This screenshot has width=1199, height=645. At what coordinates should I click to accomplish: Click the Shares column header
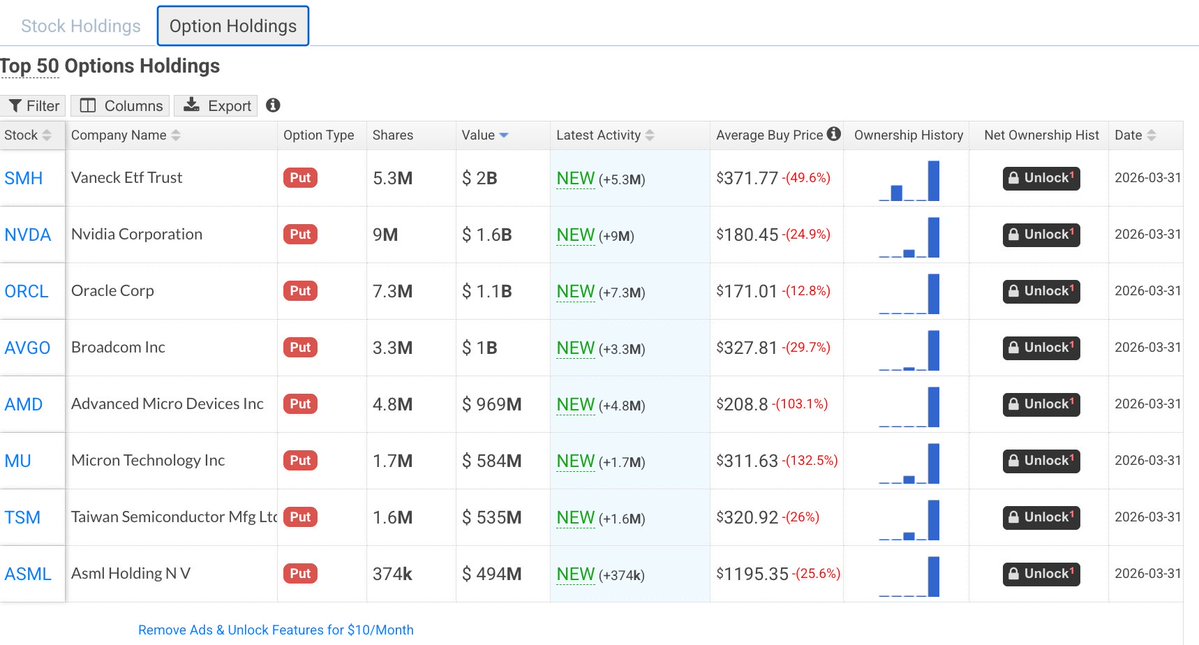pyautogui.click(x=393, y=135)
